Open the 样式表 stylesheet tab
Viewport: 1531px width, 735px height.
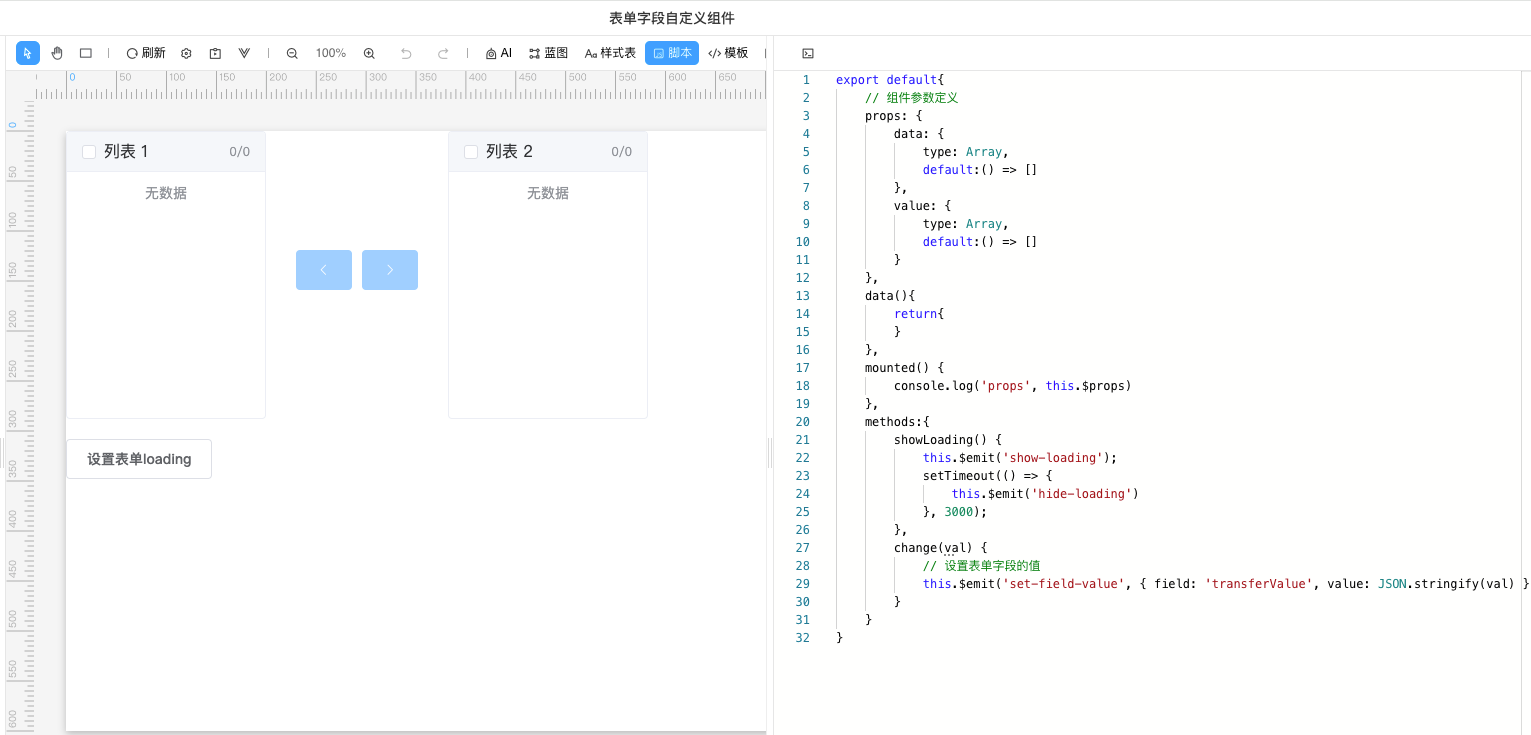click(x=610, y=53)
